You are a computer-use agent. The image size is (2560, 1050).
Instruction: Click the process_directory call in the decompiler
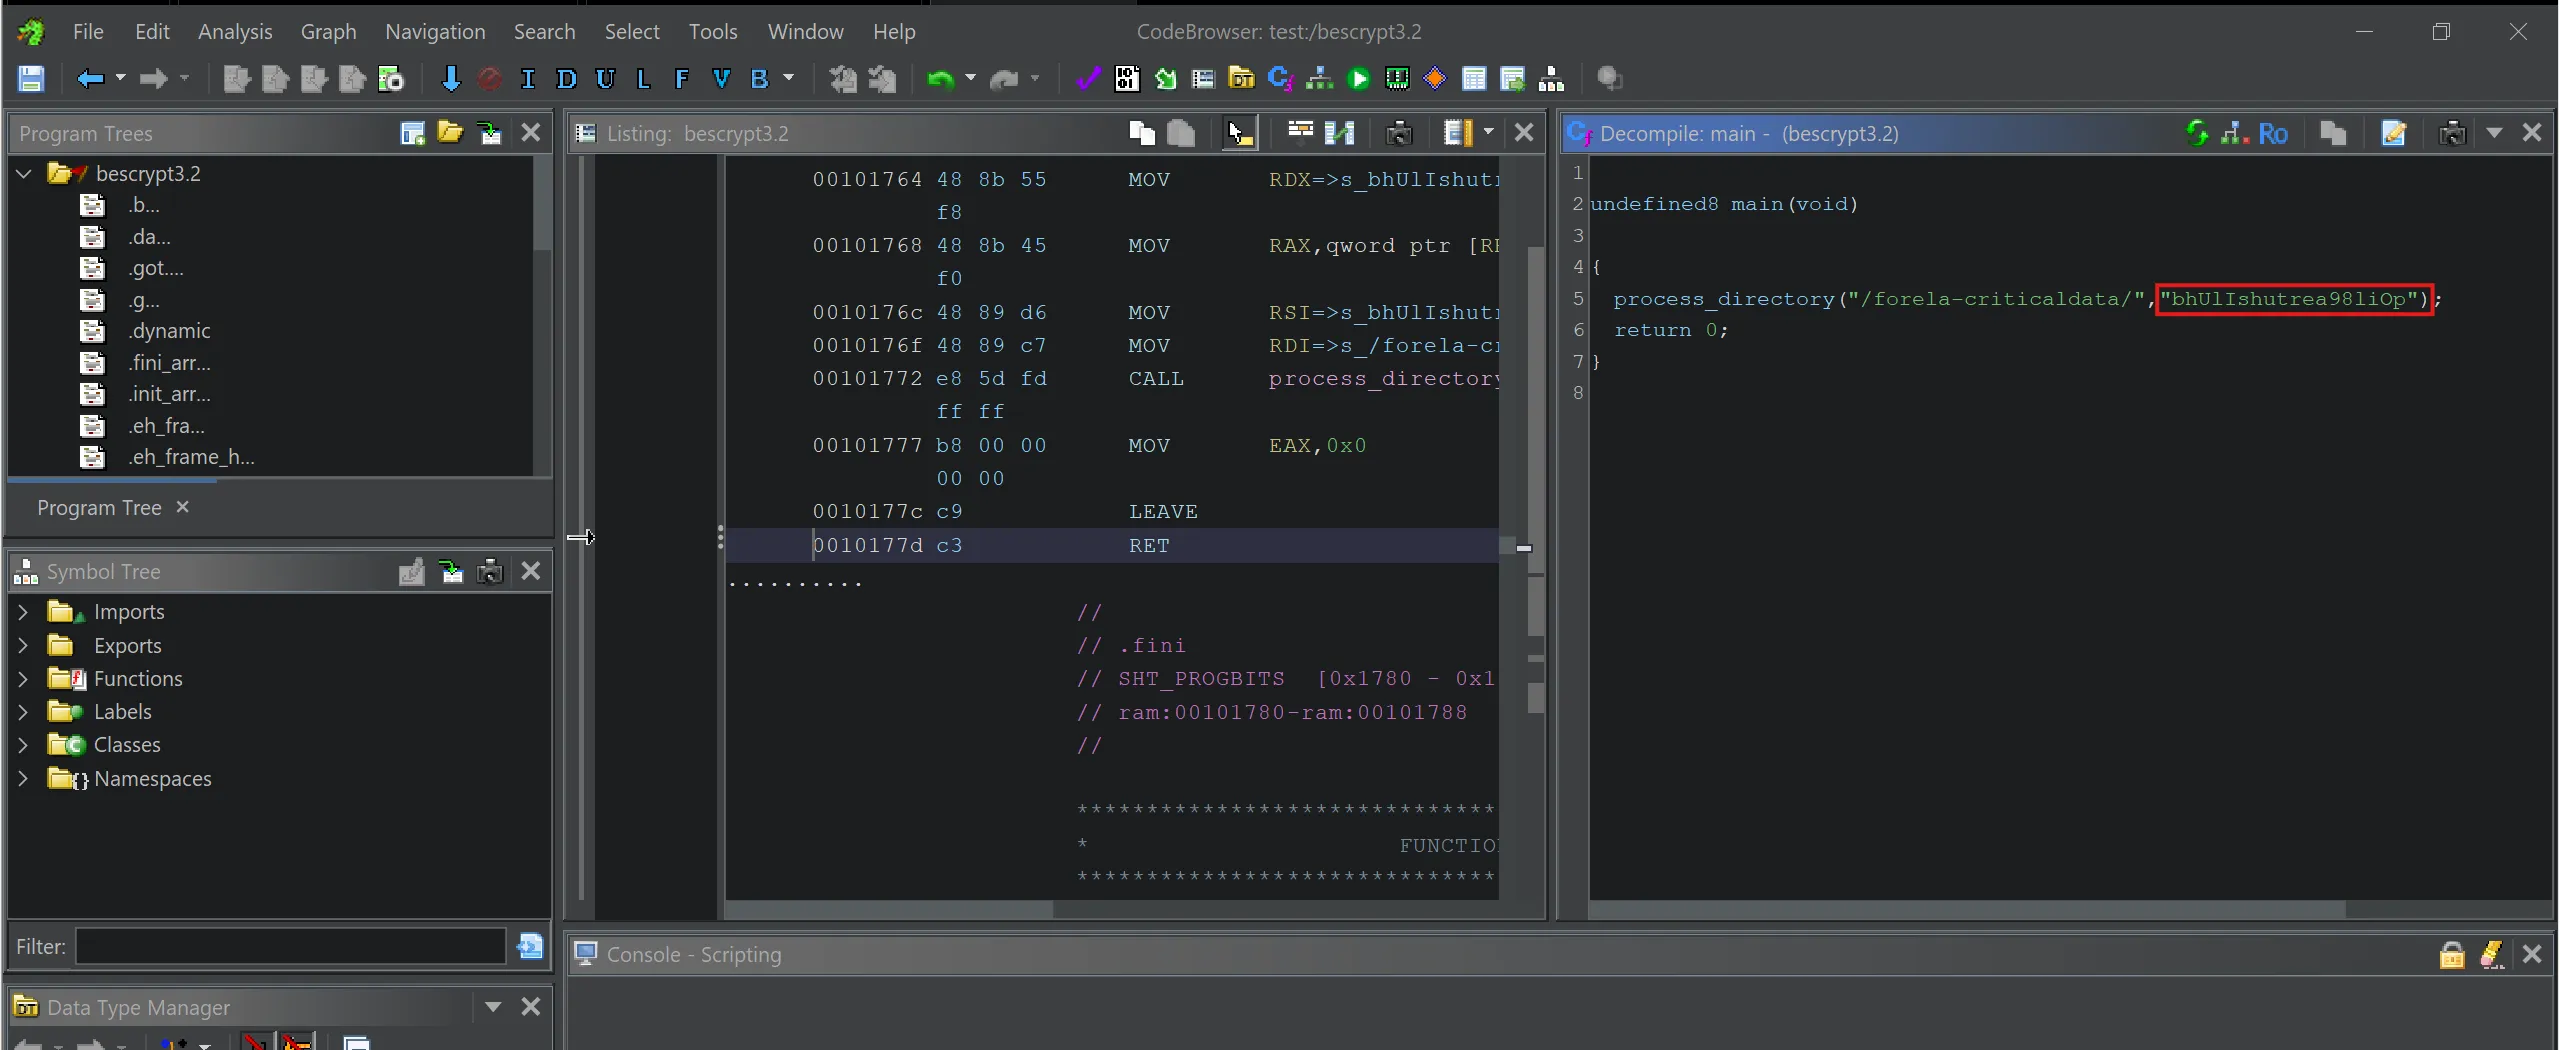pyautogui.click(x=1724, y=299)
